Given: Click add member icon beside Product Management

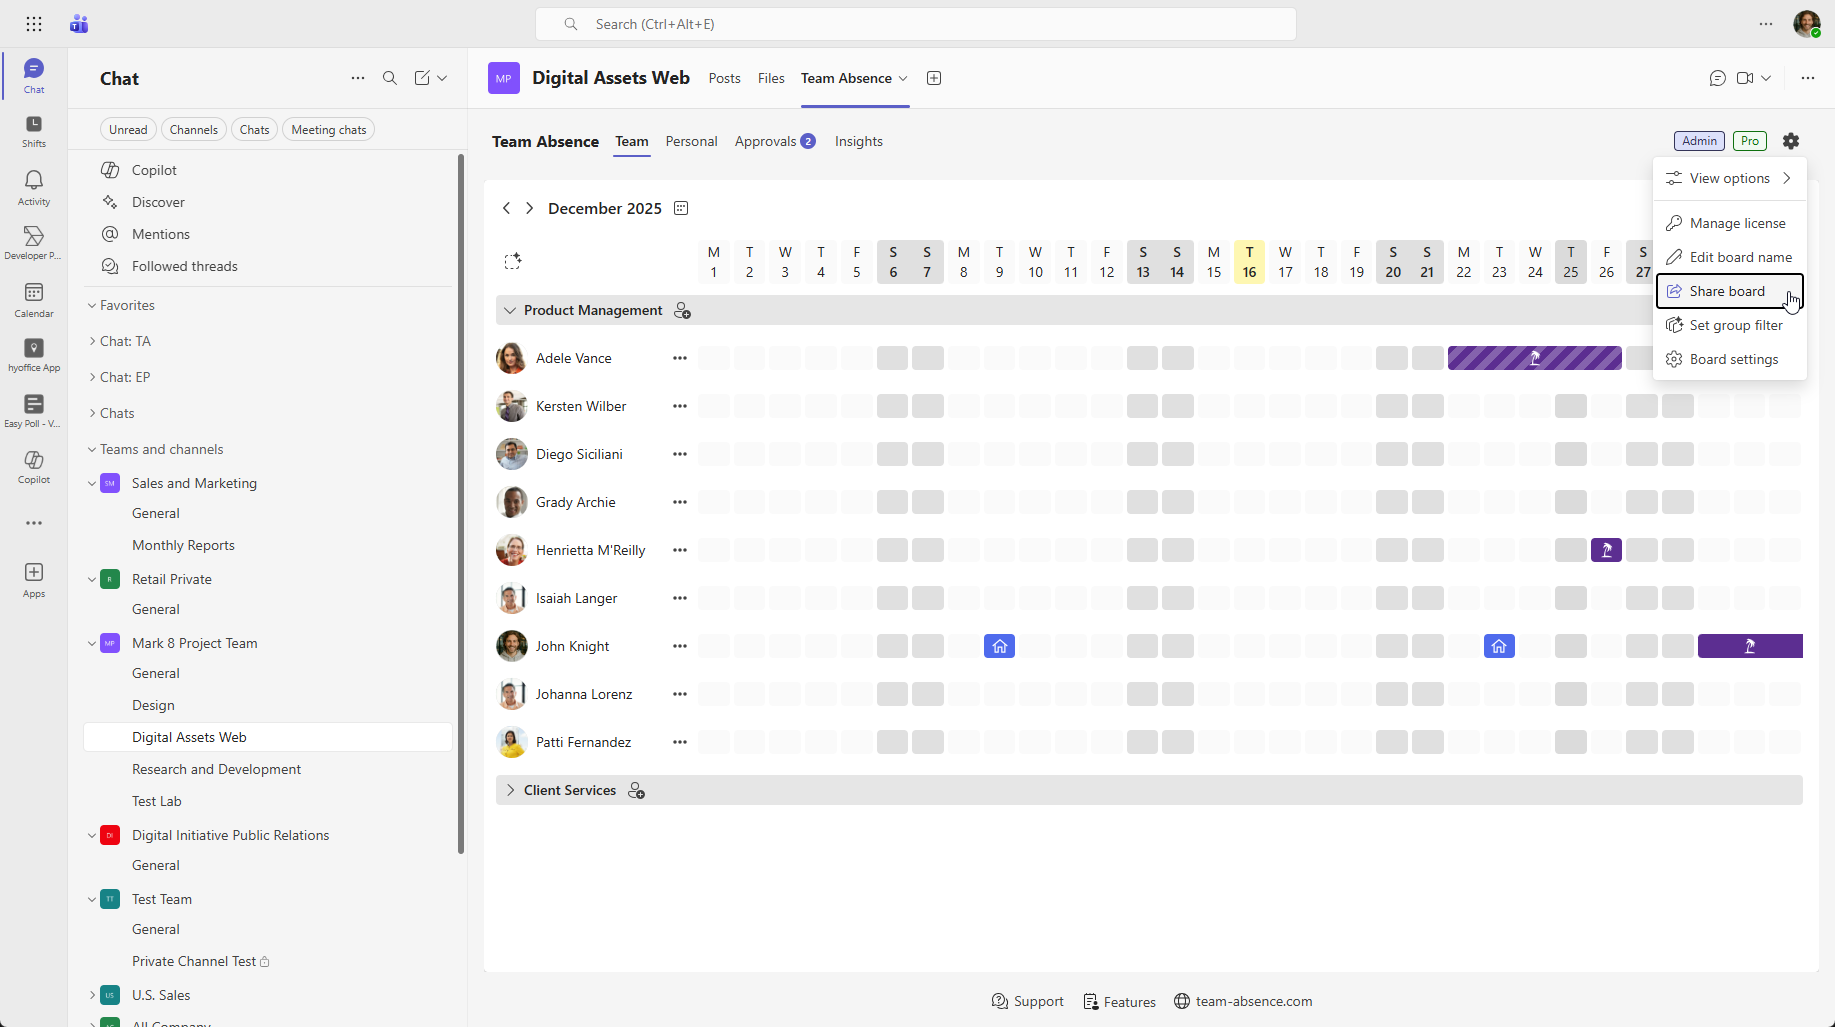Looking at the screenshot, I should click(683, 311).
